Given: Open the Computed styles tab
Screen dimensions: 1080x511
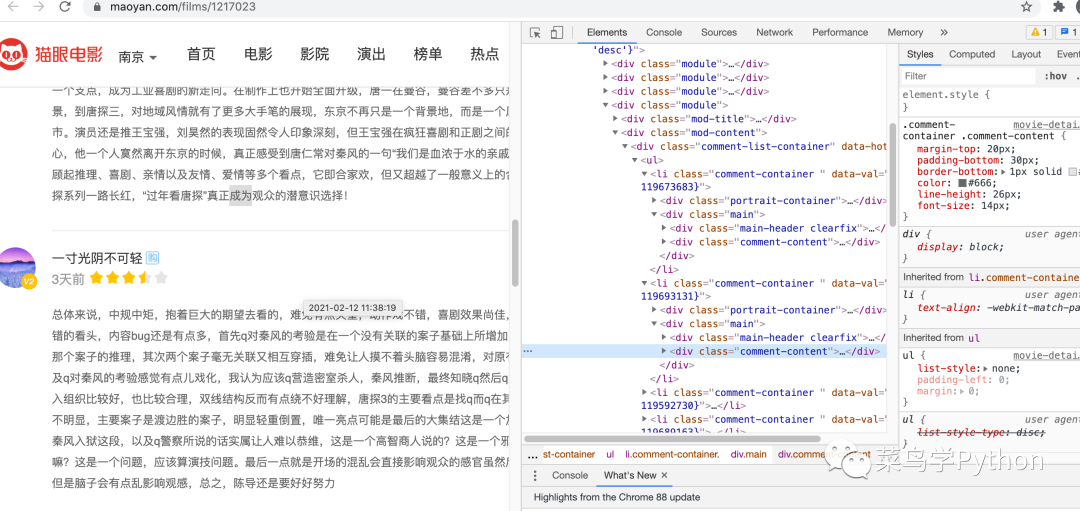Looking at the screenshot, I should [x=971, y=55].
